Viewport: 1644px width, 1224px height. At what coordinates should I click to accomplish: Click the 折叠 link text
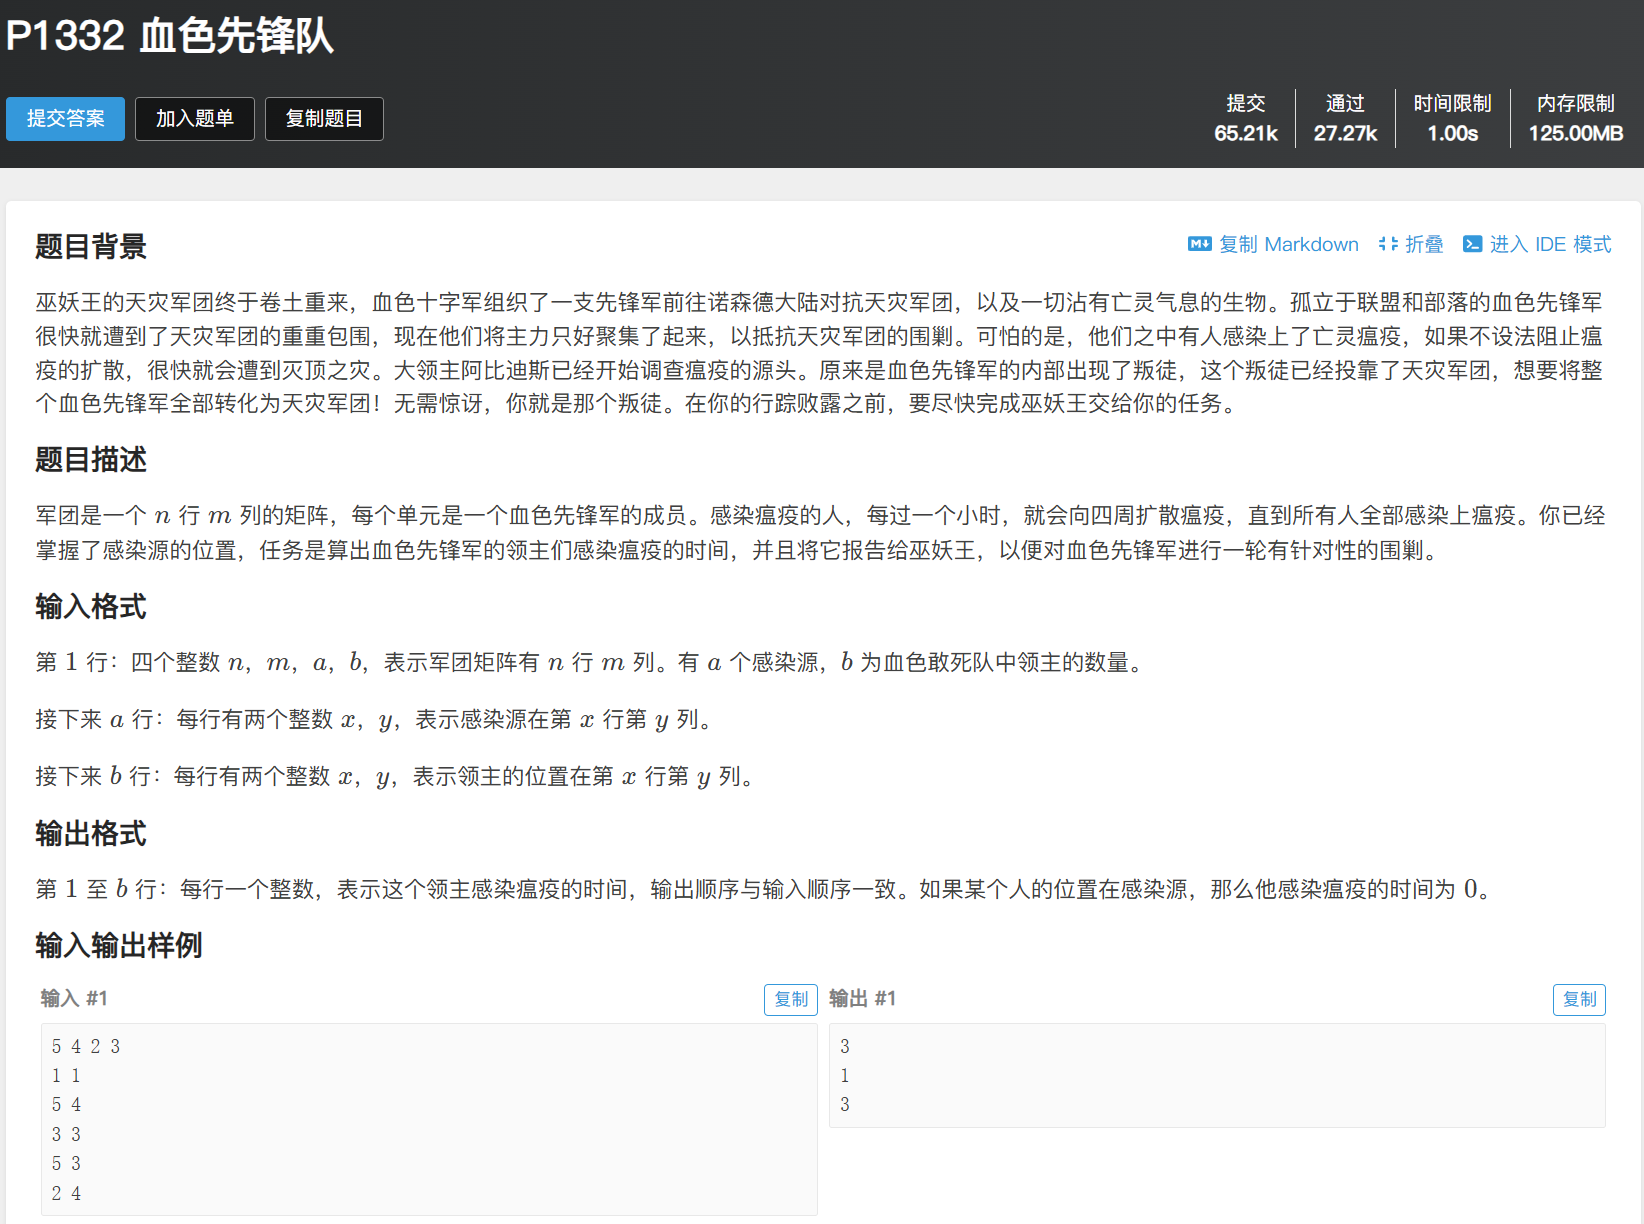point(1424,244)
